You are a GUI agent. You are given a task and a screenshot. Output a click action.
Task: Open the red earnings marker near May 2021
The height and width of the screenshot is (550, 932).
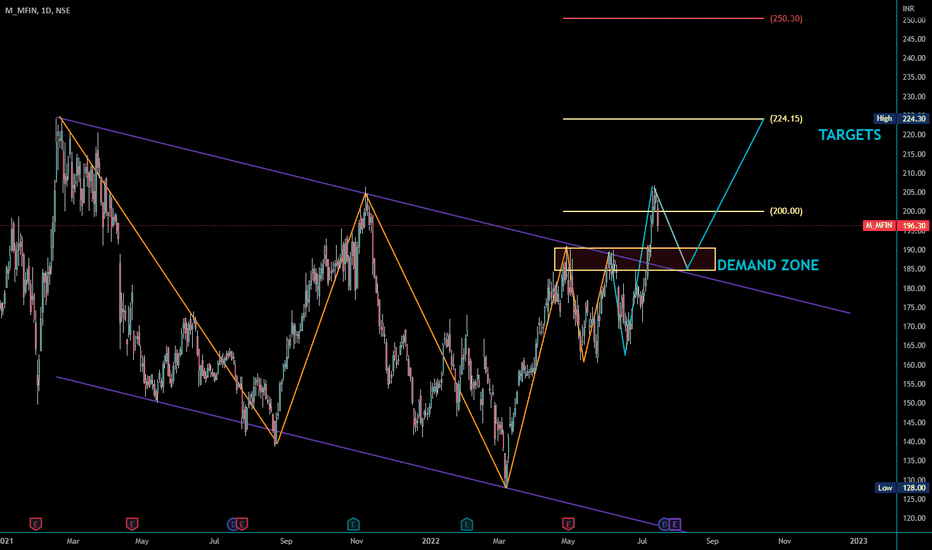(132, 524)
